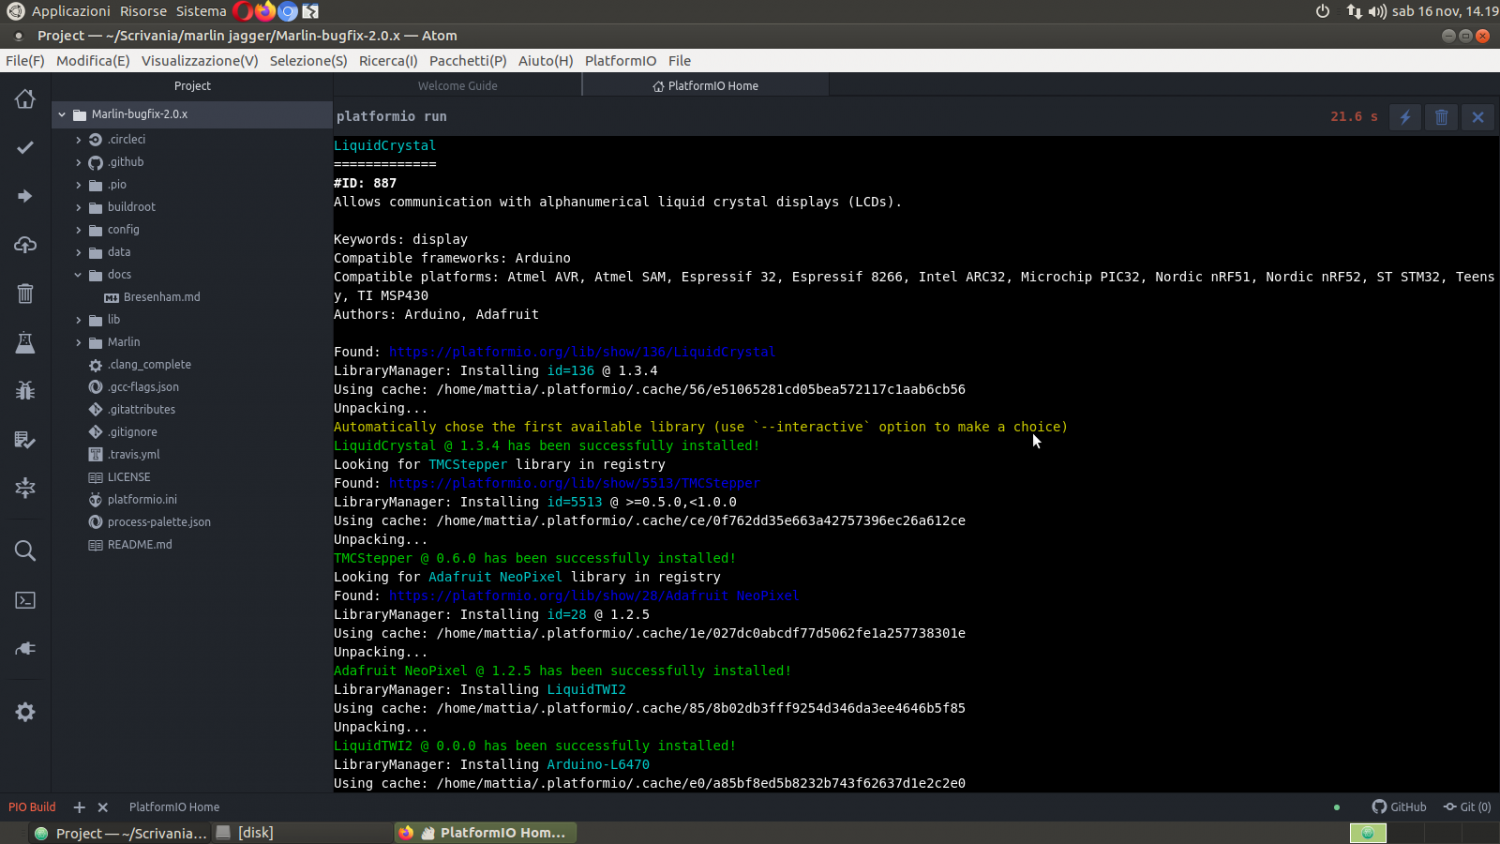The height and width of the screenshot is (844, 1500).
Task: Expand the .github folder
Action: point(78,162)
